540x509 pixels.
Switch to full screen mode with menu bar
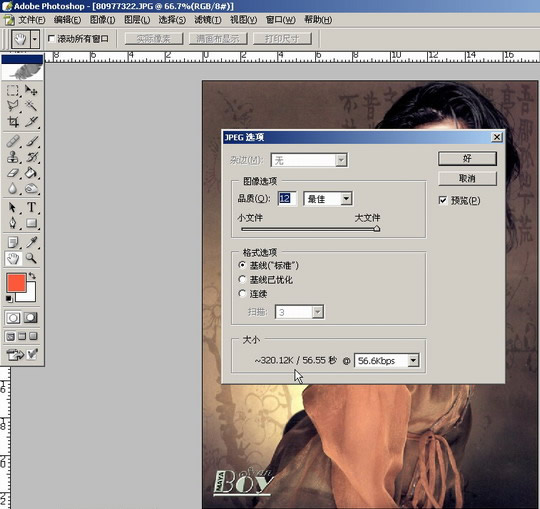pos(22,336)
